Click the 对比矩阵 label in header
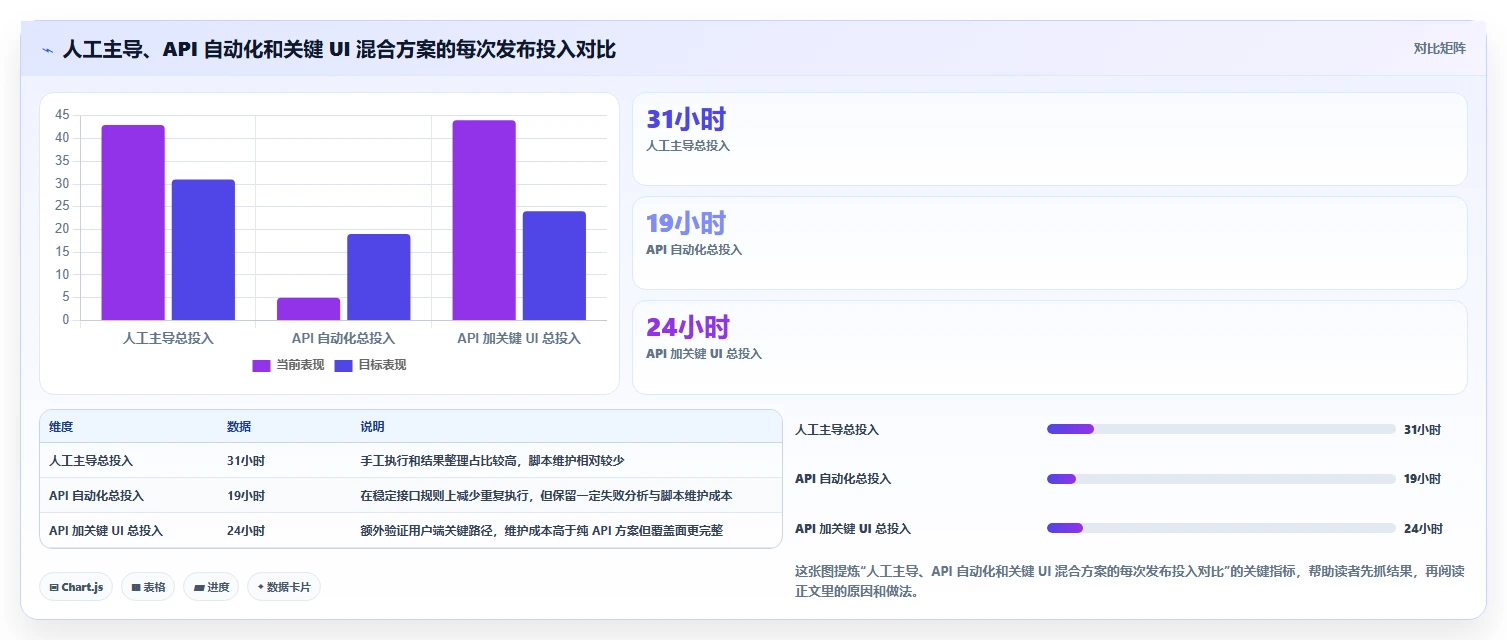This screenshot has width=1507, height=640. point(1439,49)
